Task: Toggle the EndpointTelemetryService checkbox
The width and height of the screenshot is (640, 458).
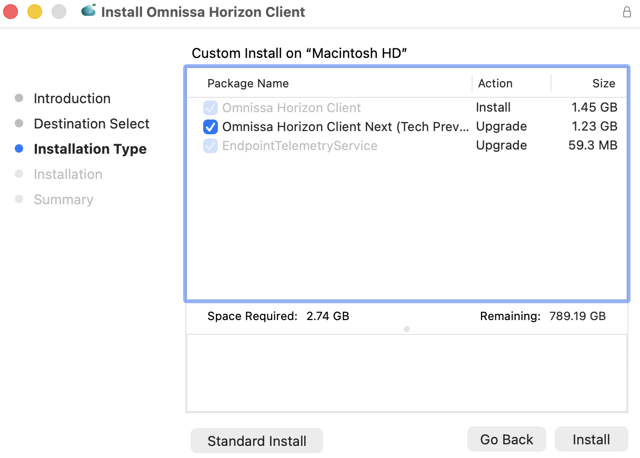Action: click(210, 146)
